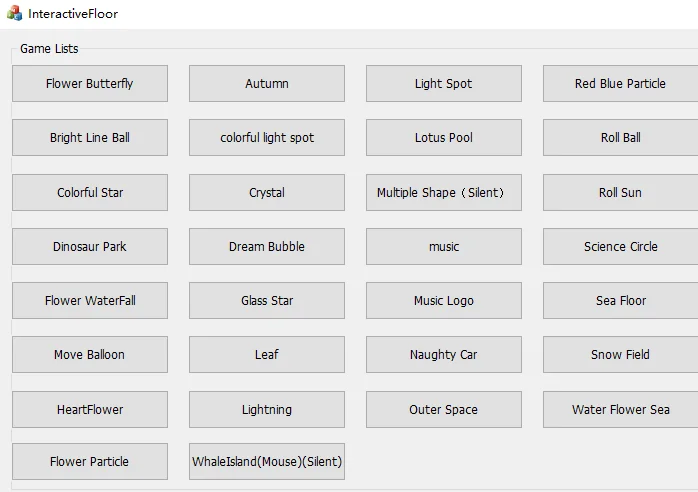Launch the Dinosaur Park game

(90, 247)
